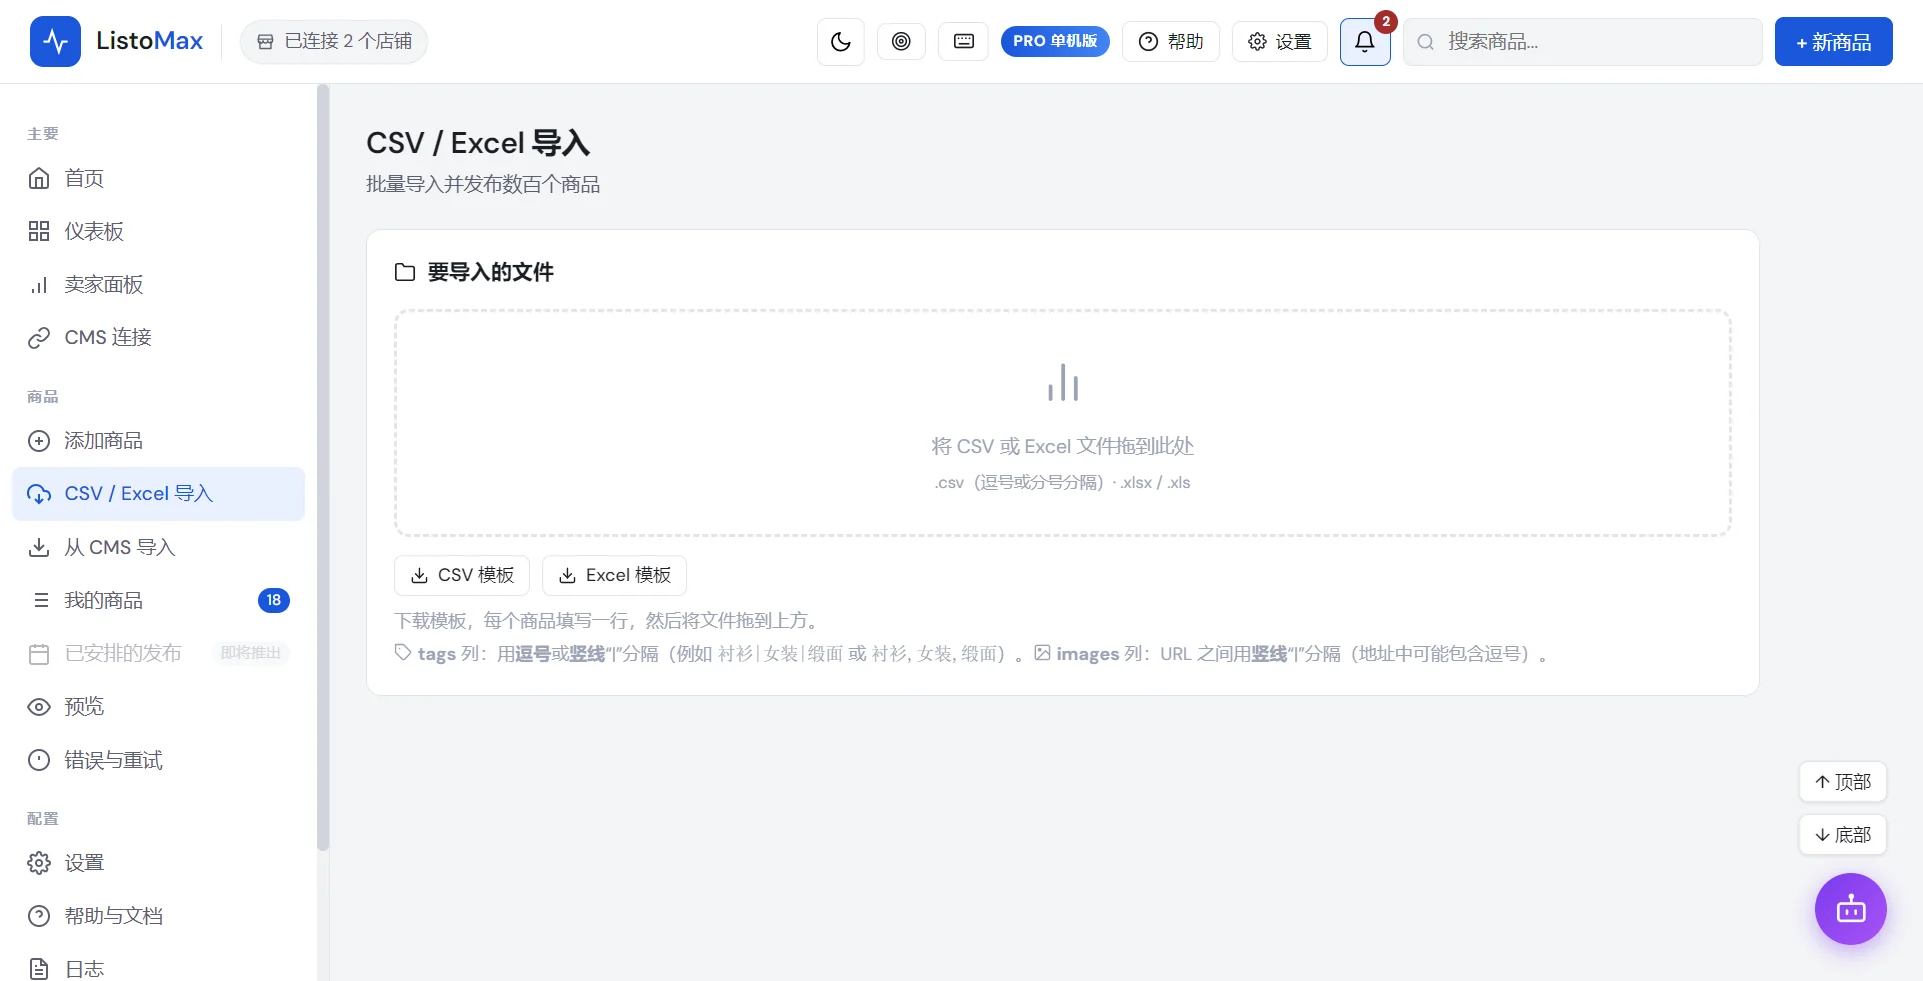
Task: Open 卖家面板 in sidebar
Action: [158, 284]
